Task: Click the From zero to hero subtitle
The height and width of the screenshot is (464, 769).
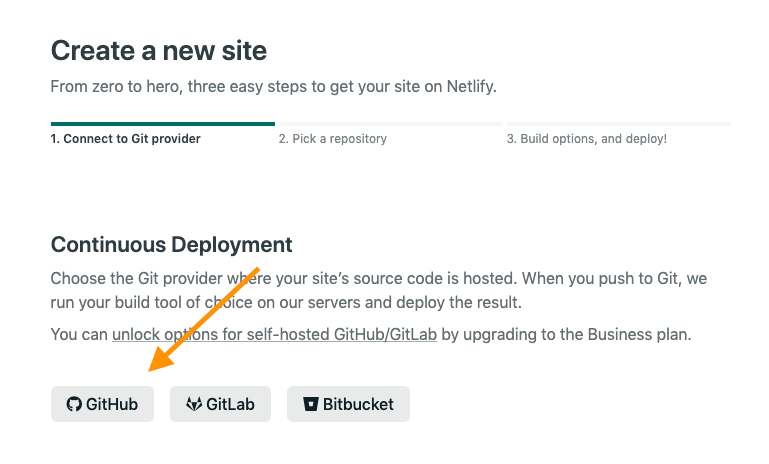Action: click(273, 86)
